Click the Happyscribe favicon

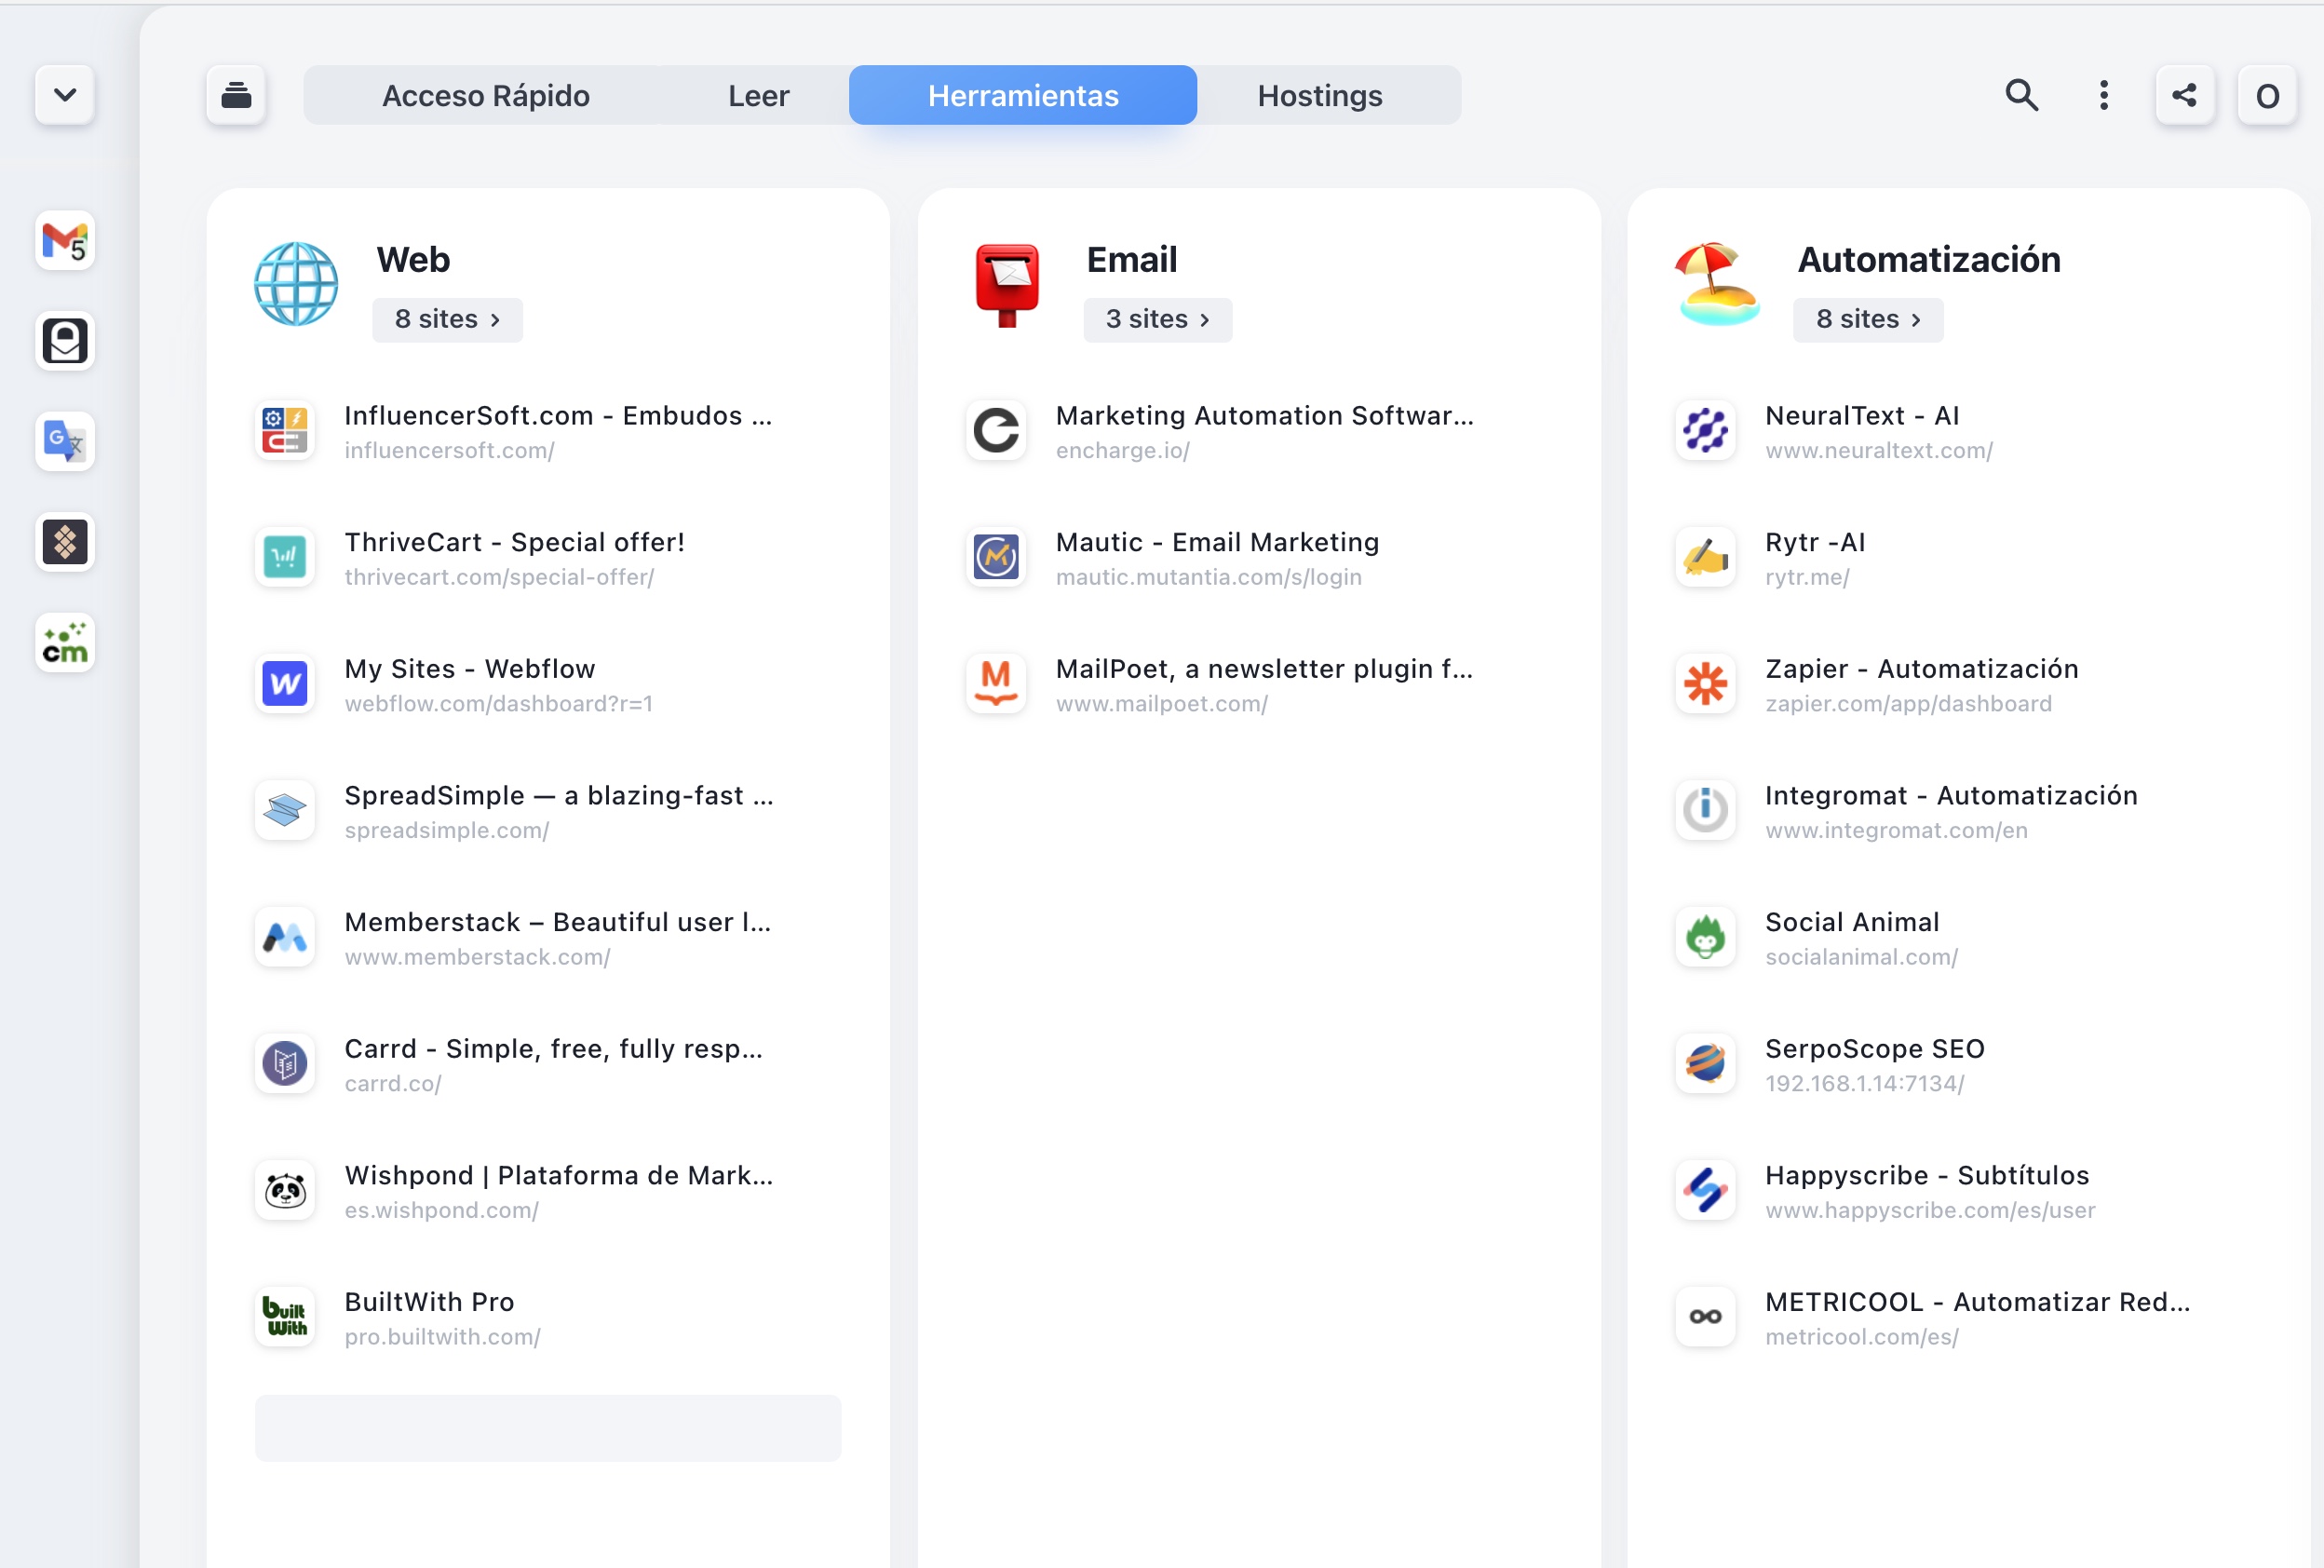[1706, 1190]
